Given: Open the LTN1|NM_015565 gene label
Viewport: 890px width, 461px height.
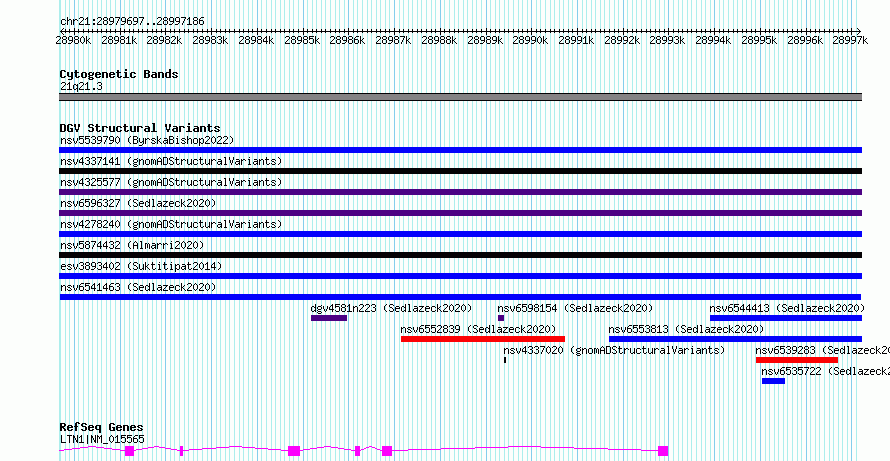Looking at the screenshot, I should click(102, 439).
